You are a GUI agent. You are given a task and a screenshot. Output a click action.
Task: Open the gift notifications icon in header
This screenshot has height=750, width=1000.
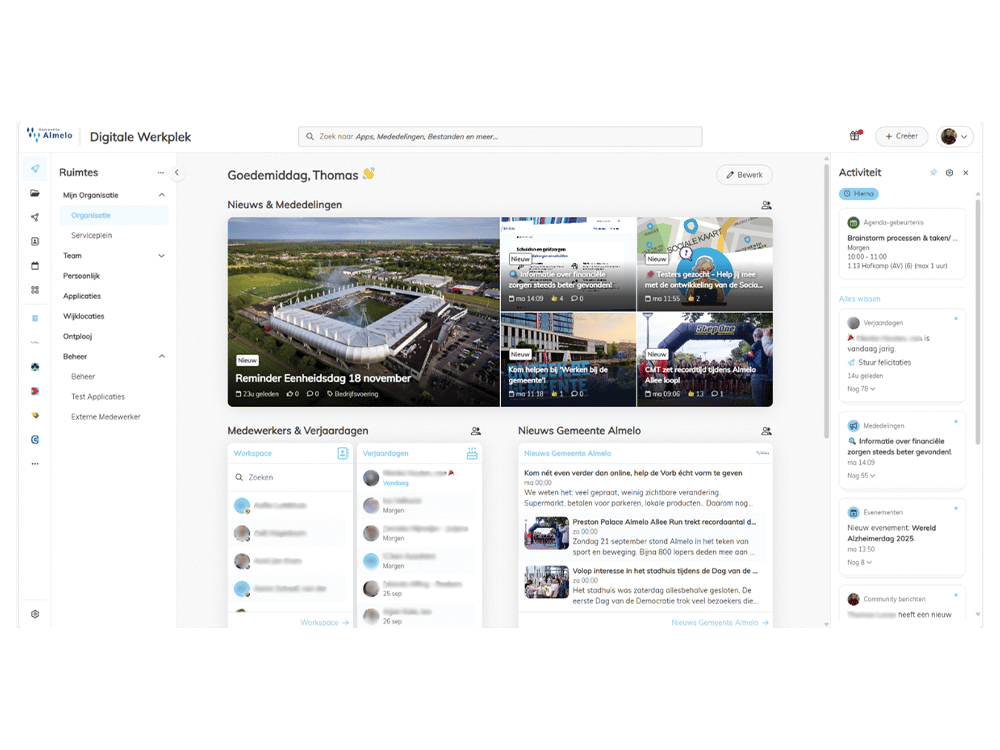pos(855,137)
